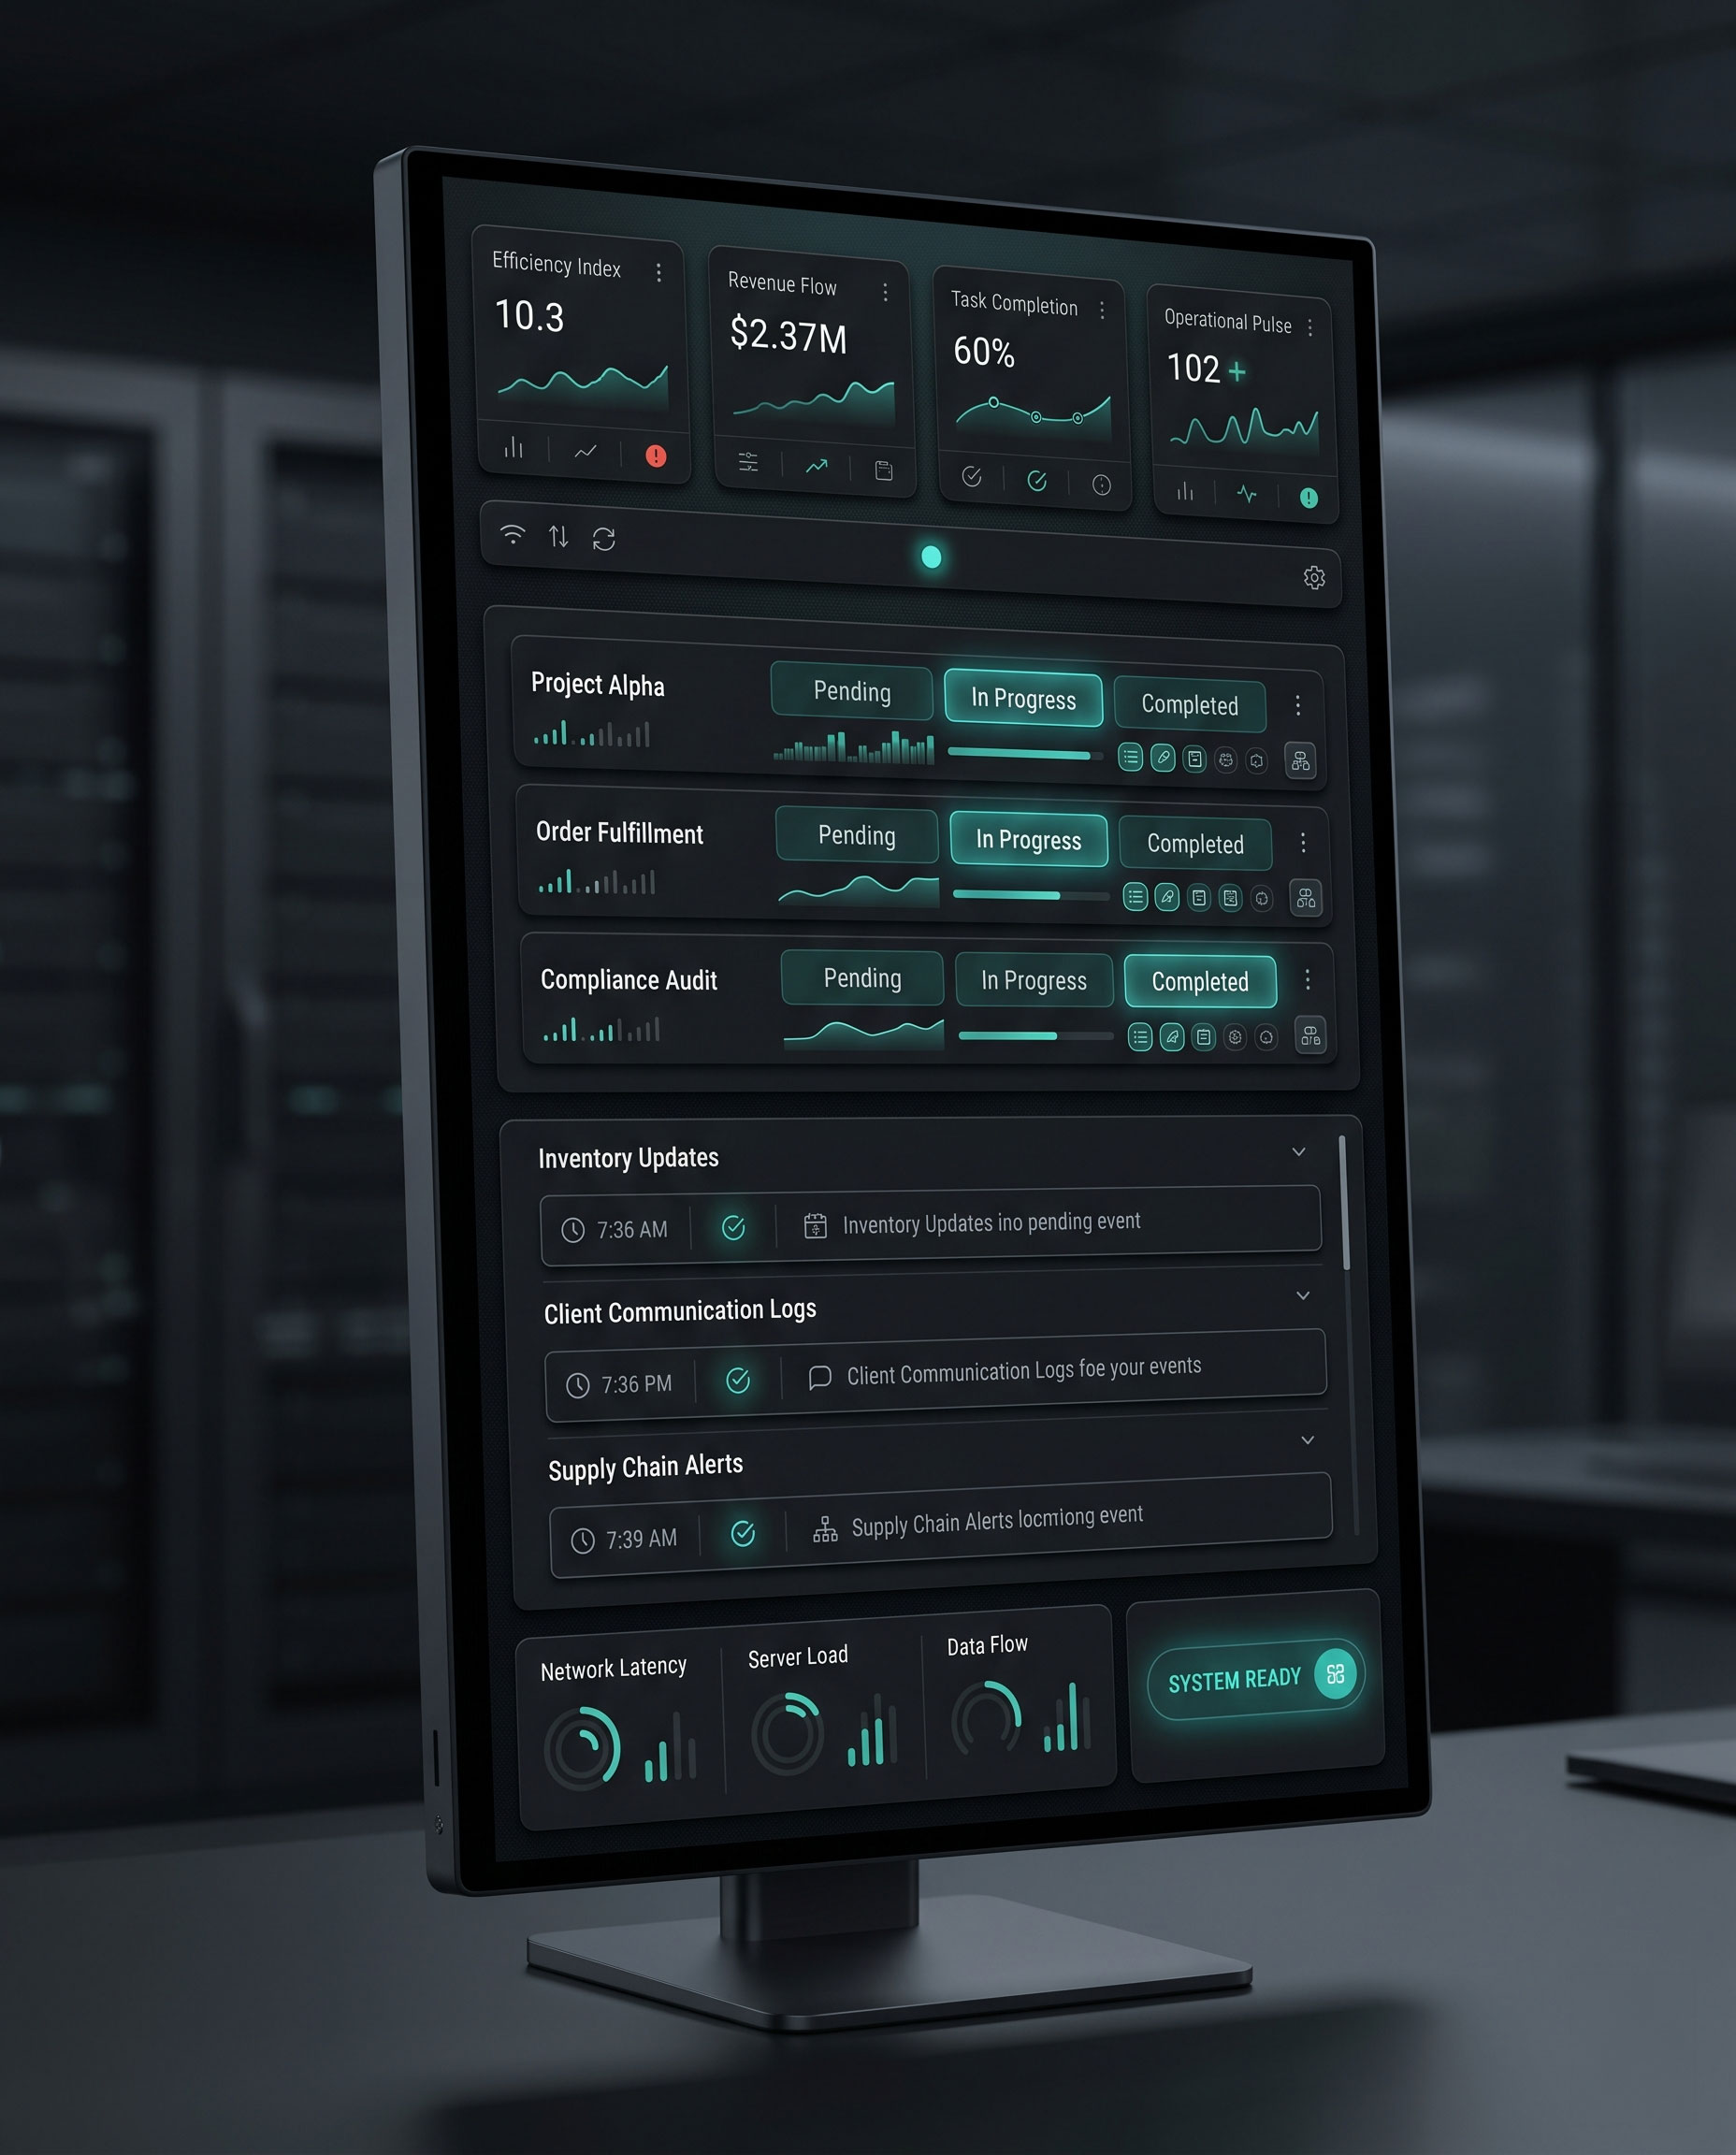Set Project Alpha to Completed
This screenshot has height=2155, width=1736.
(1190, 705)
